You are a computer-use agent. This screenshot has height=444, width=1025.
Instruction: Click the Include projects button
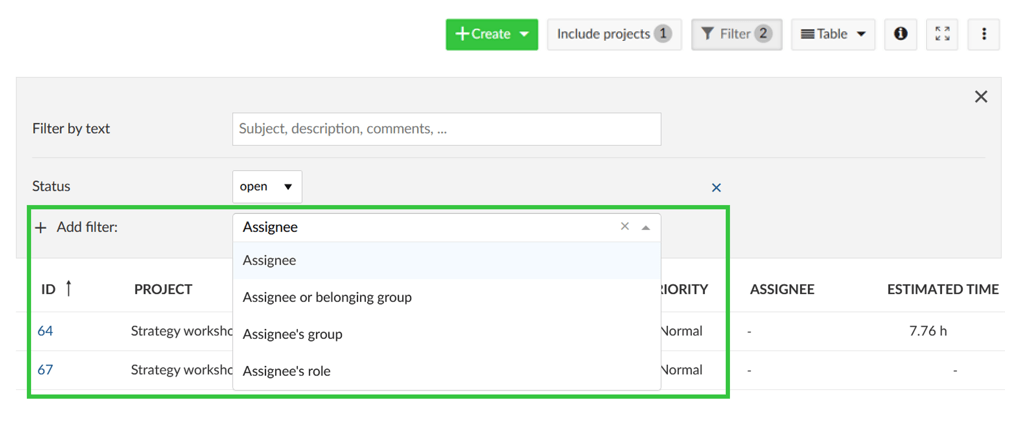(614, 34)
